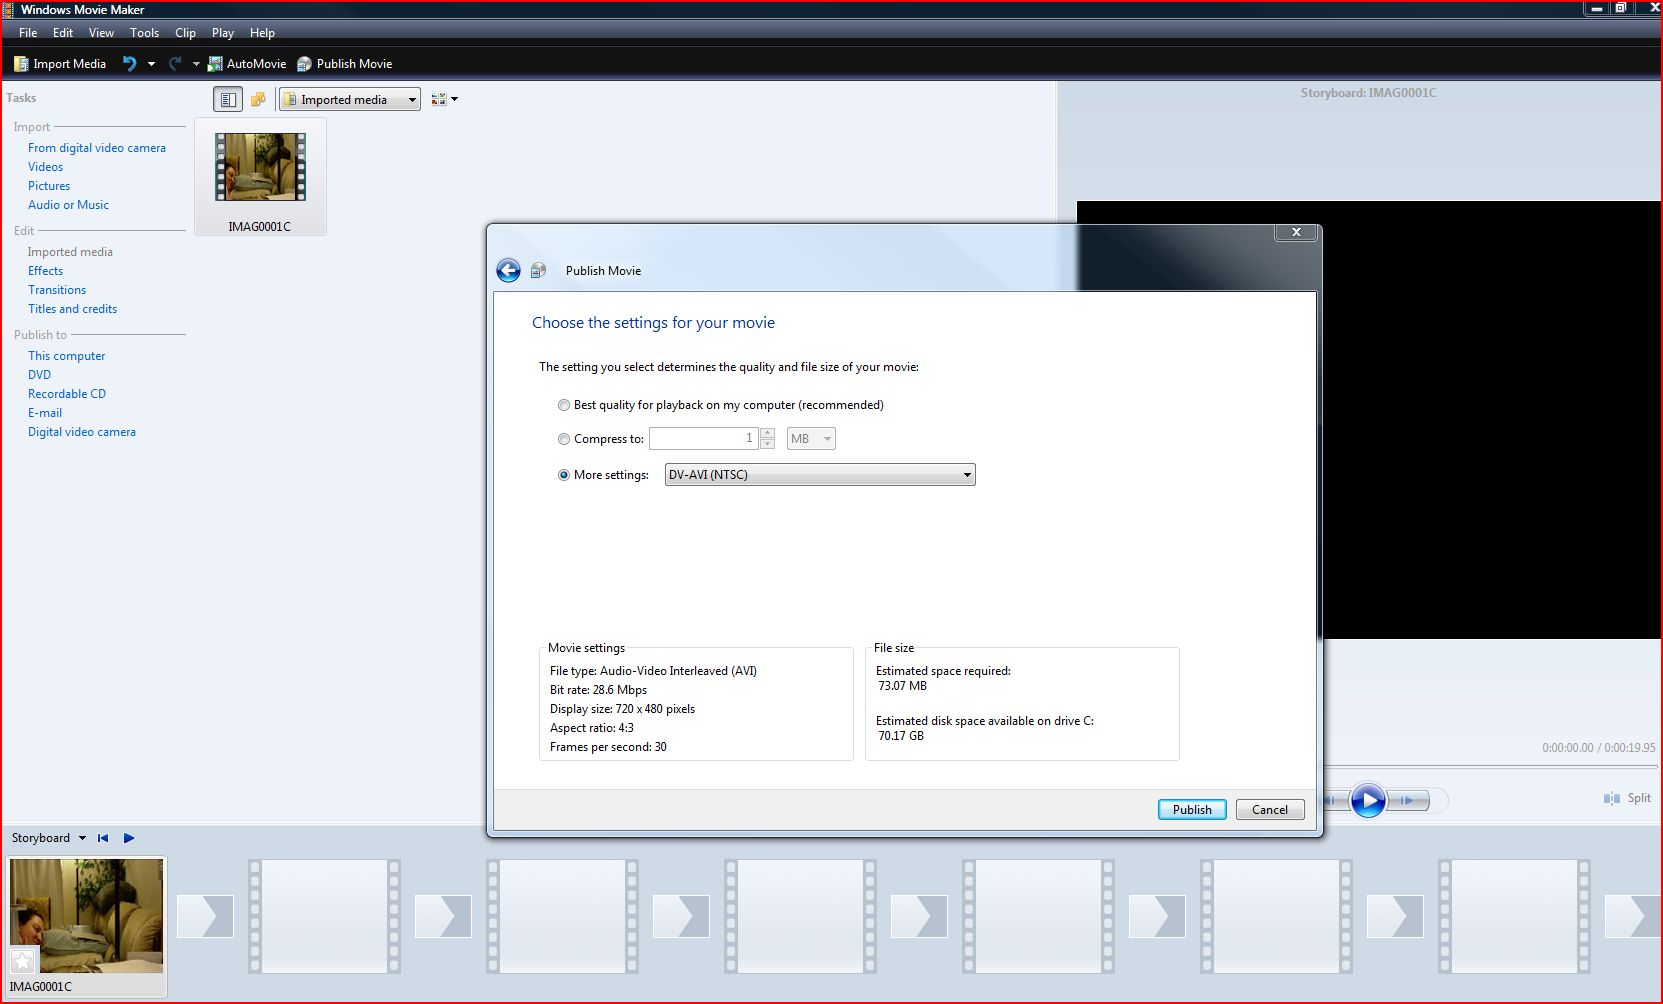Screen dimensions: 1663x1004
Task: Open the Clip menu
Action: click(185, 33)
